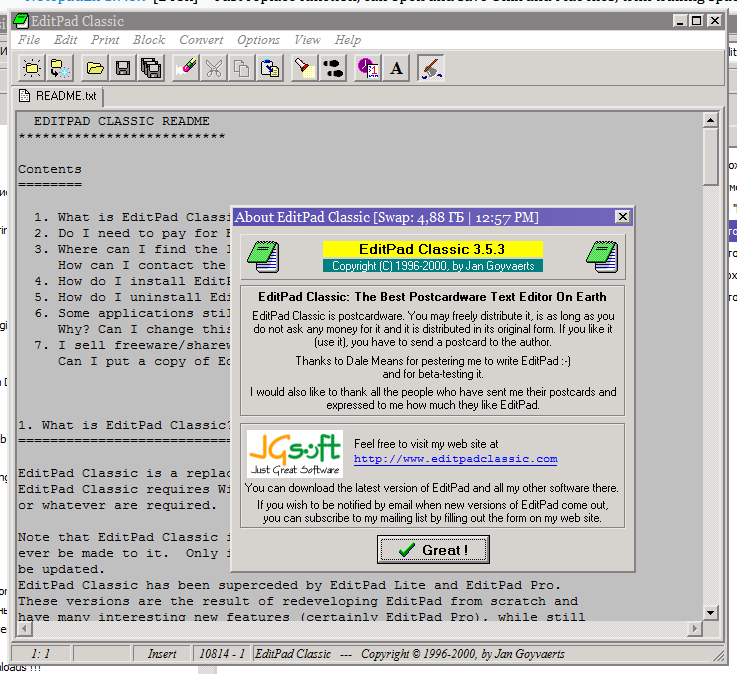The image size is (737, 674).
Task: Click the Insert mode status bar panel
Action: click(x=162, y=654)
